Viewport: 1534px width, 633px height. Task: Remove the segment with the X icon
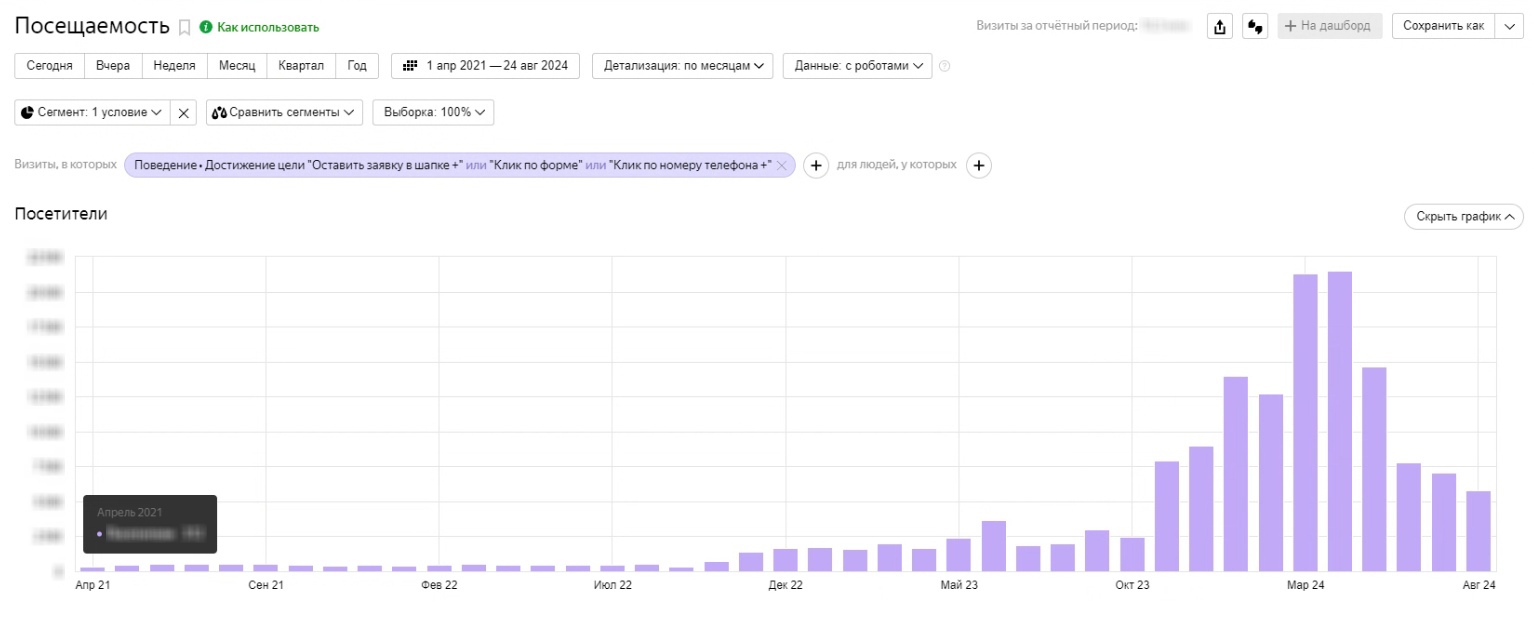[x=184, y=113]
